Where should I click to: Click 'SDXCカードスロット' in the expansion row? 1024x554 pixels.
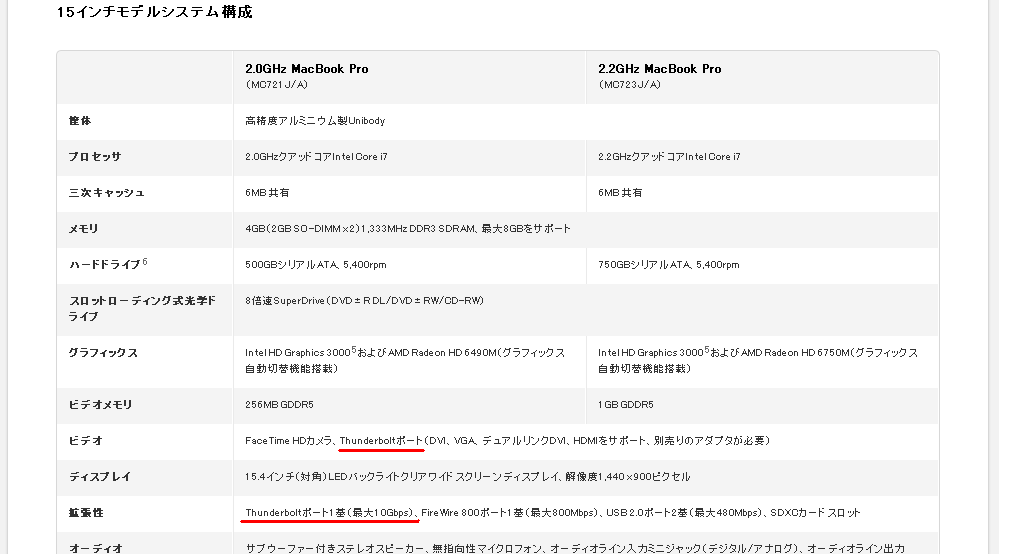coord(815,513)
